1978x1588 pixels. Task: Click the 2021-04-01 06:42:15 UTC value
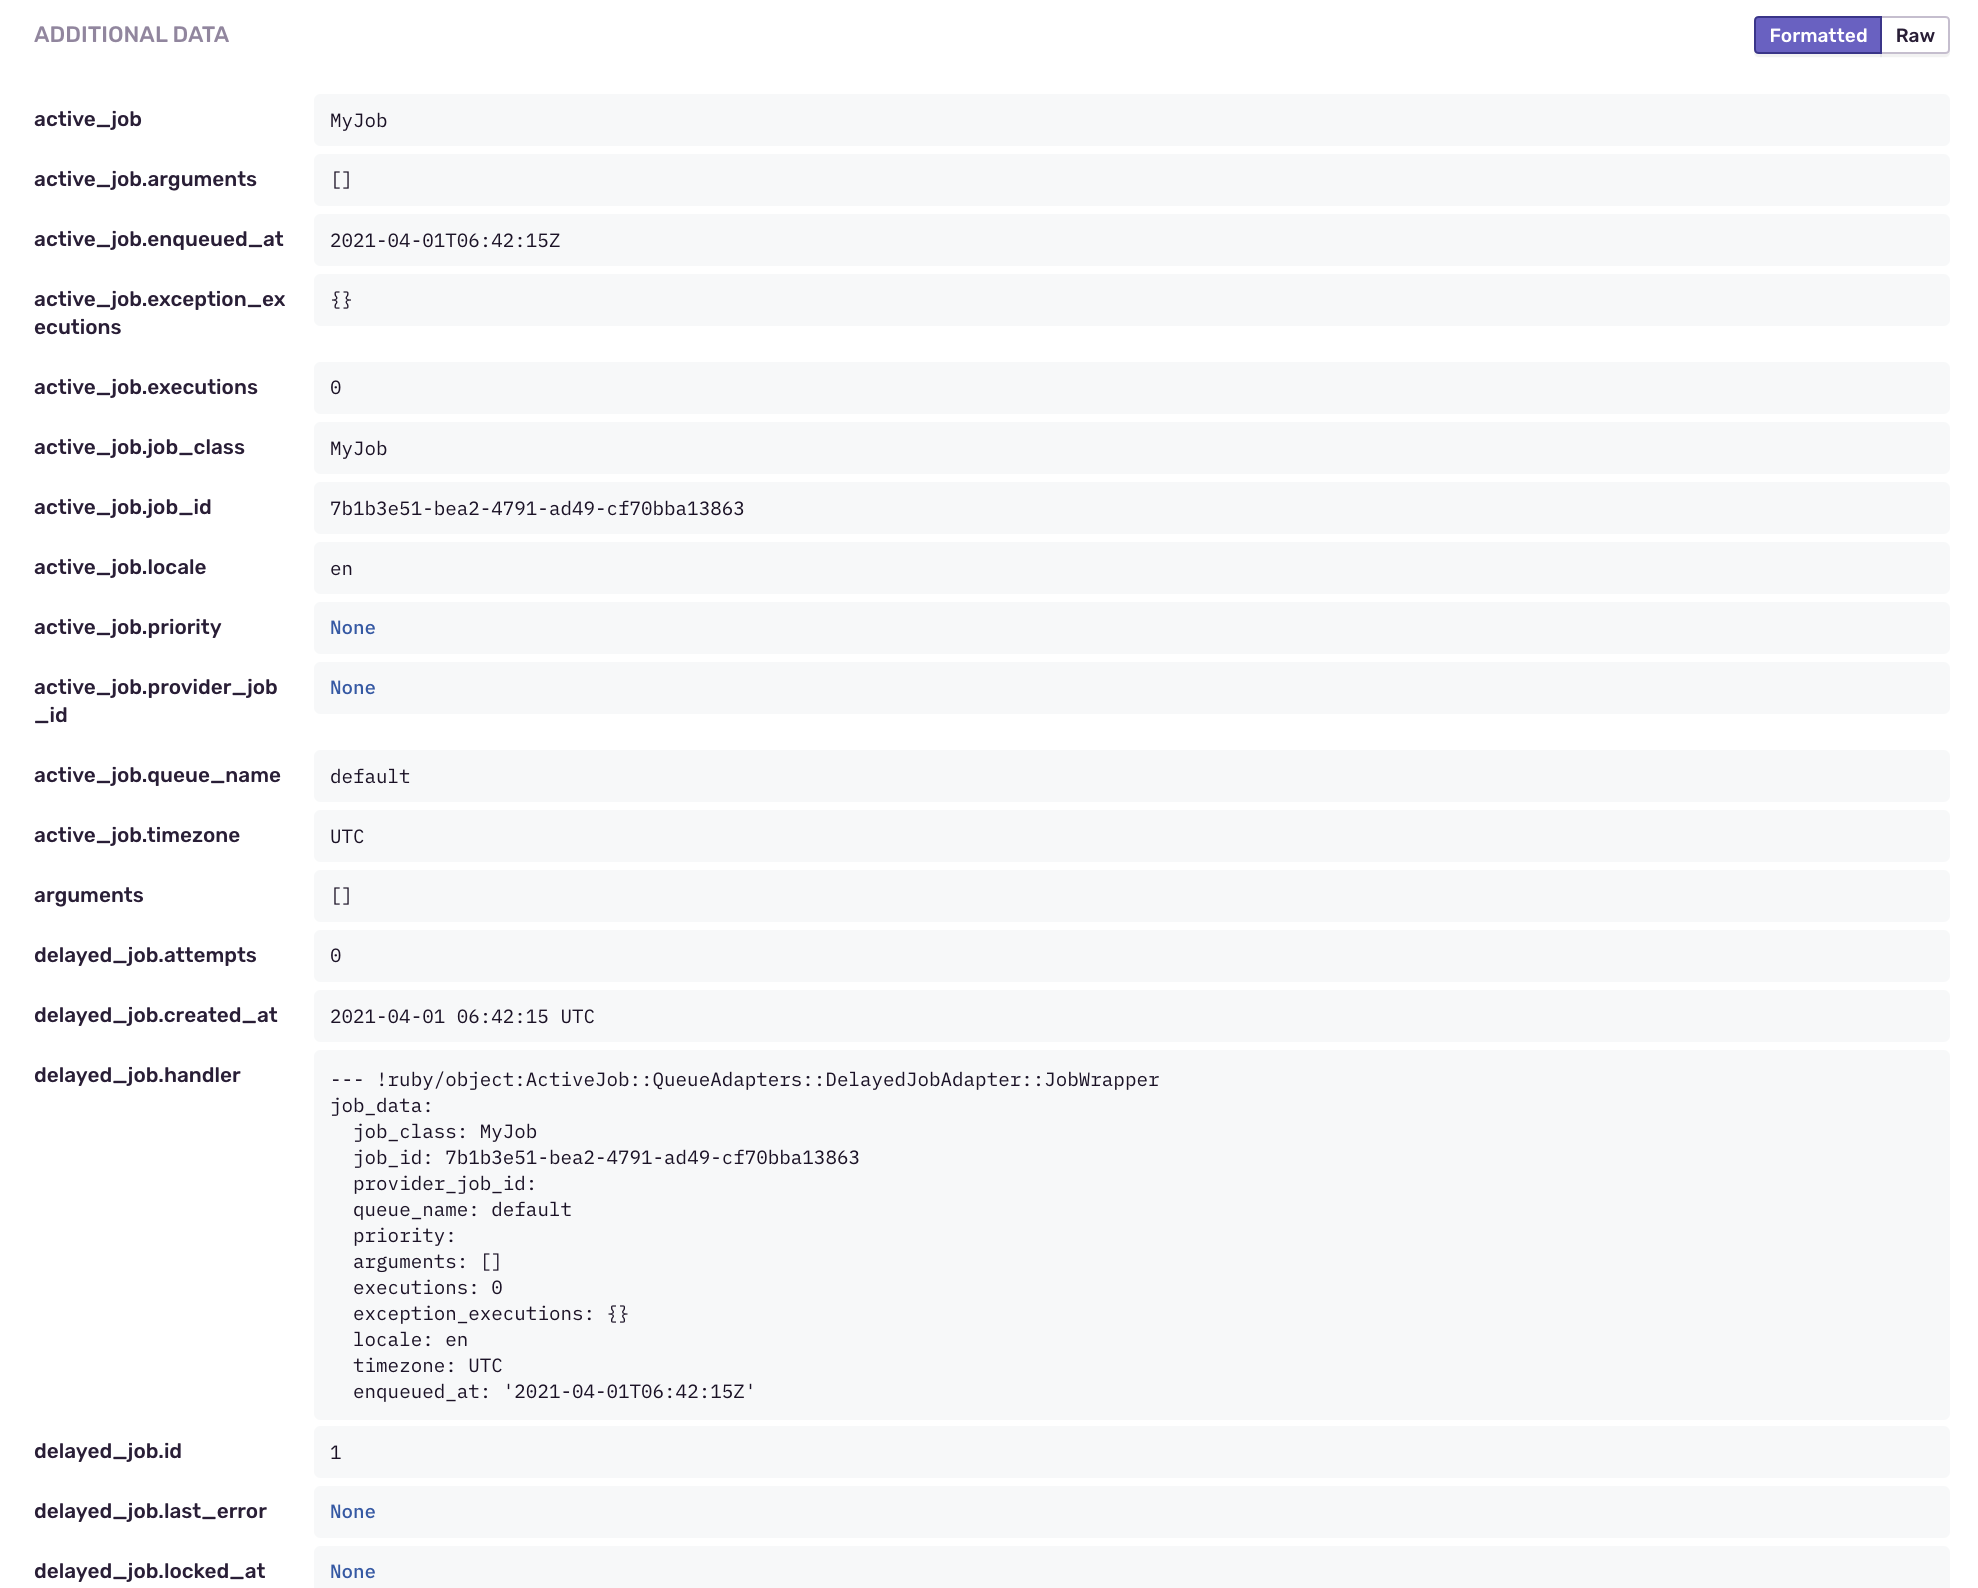[462, 1016]
